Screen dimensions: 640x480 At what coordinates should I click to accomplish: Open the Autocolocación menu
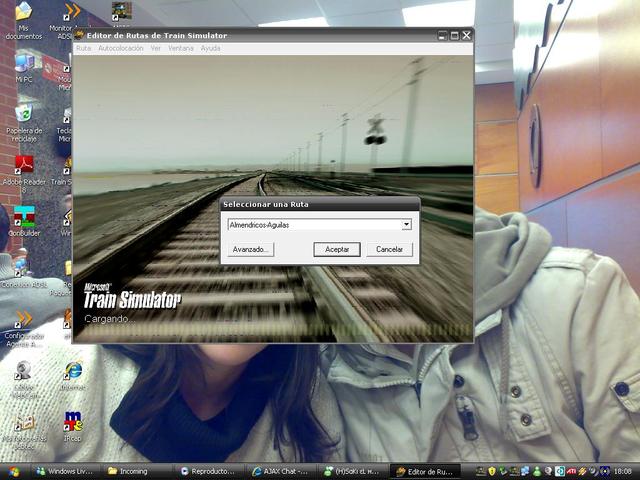(x=120, y=48)
